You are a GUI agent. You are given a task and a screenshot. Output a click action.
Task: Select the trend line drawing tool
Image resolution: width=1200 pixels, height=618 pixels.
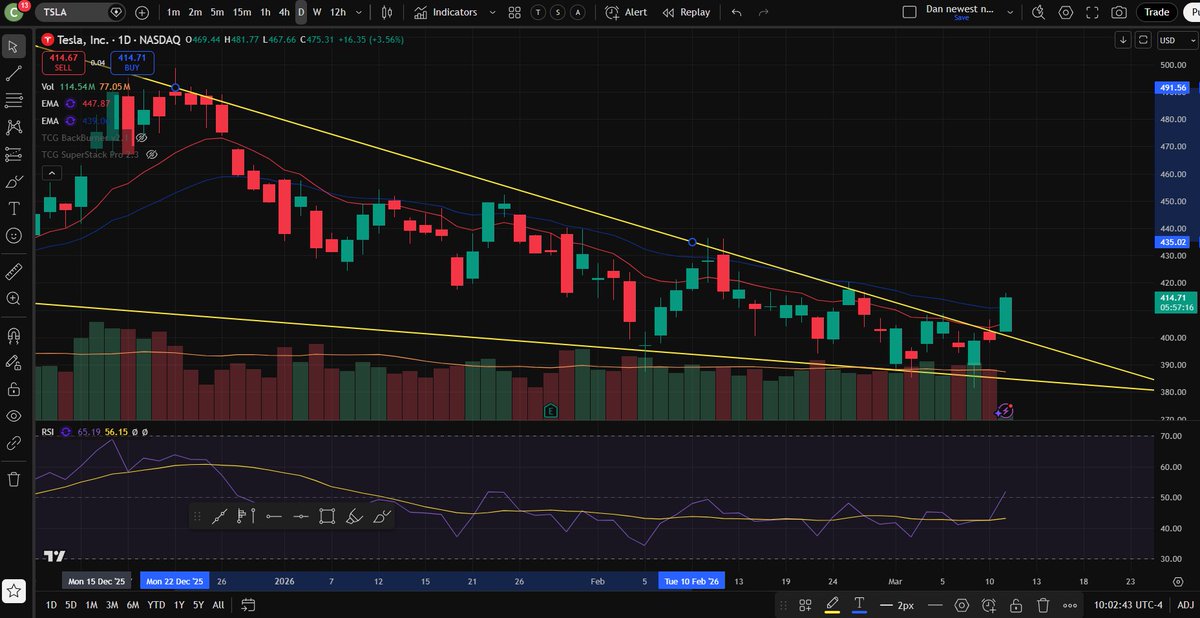pos(14,73)
